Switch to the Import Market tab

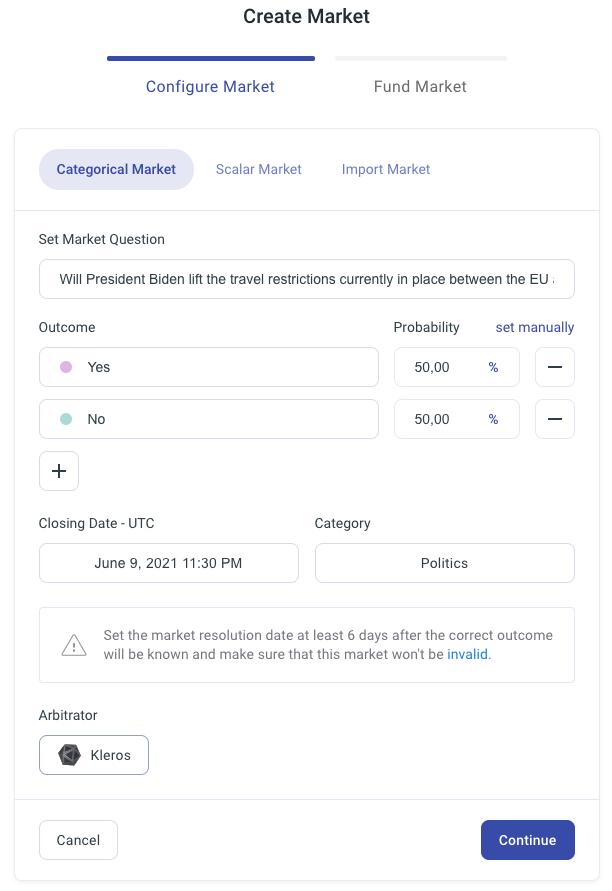coord(386,169)
